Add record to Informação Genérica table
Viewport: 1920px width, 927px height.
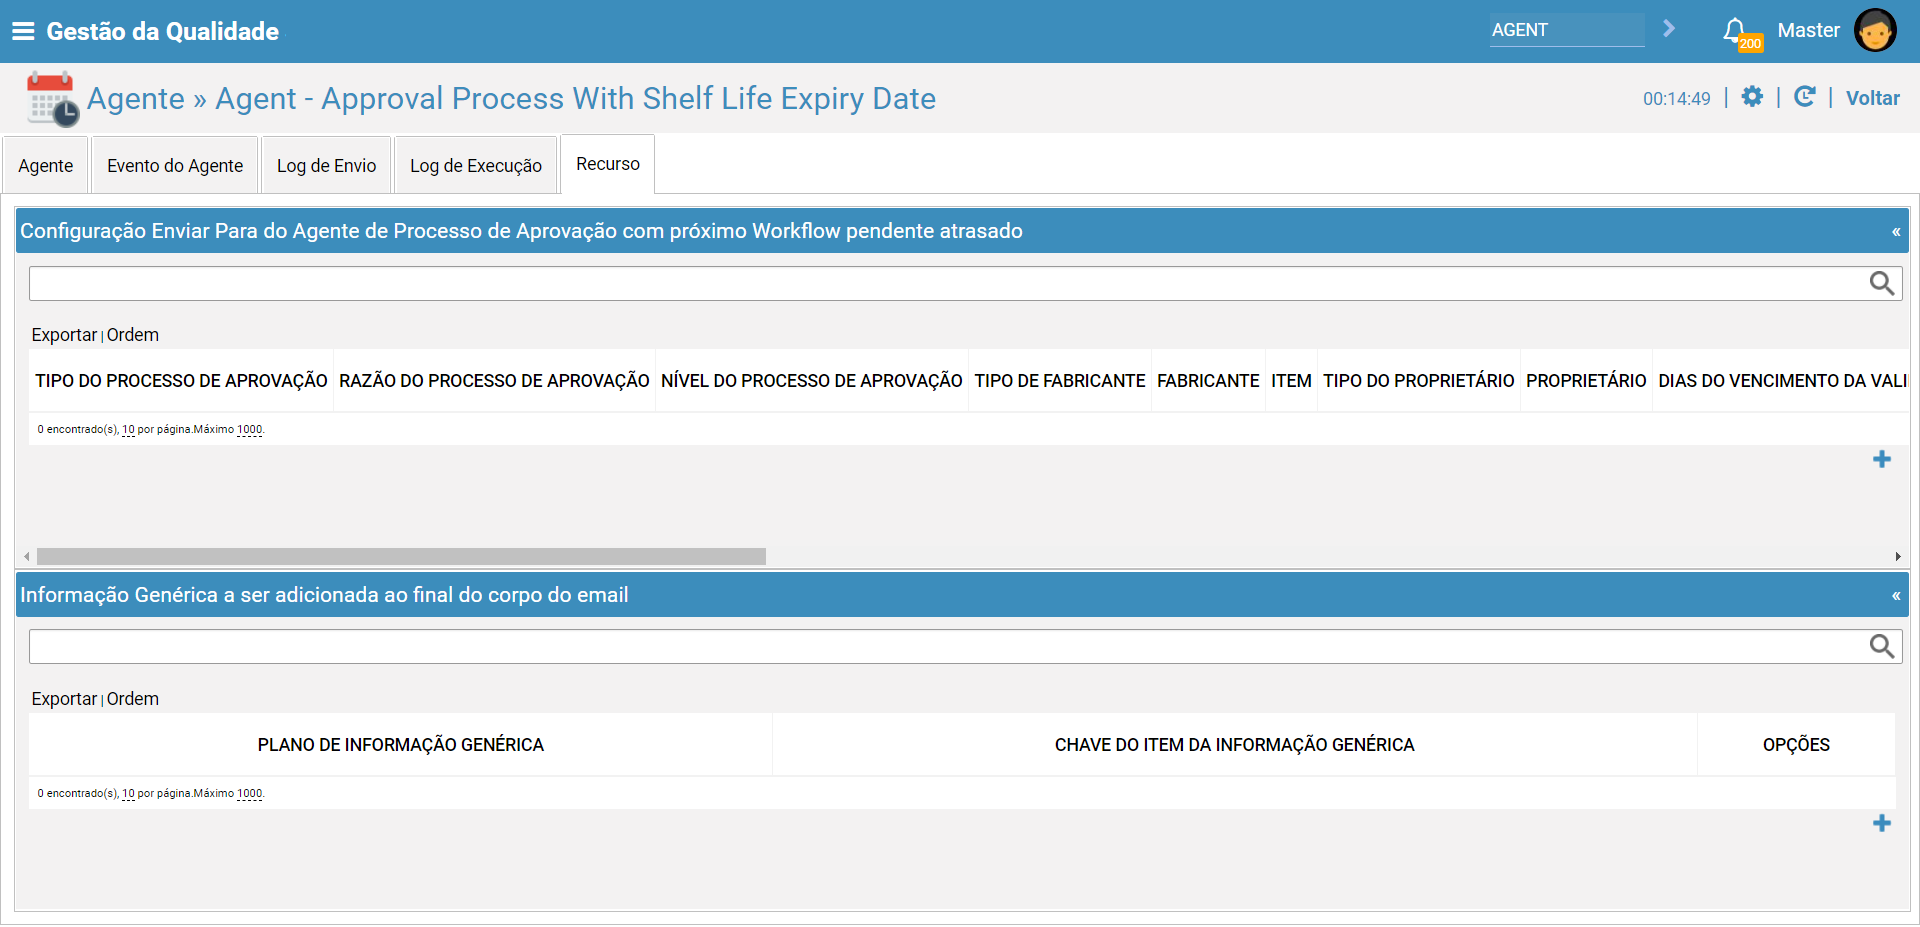point(1882,823)
